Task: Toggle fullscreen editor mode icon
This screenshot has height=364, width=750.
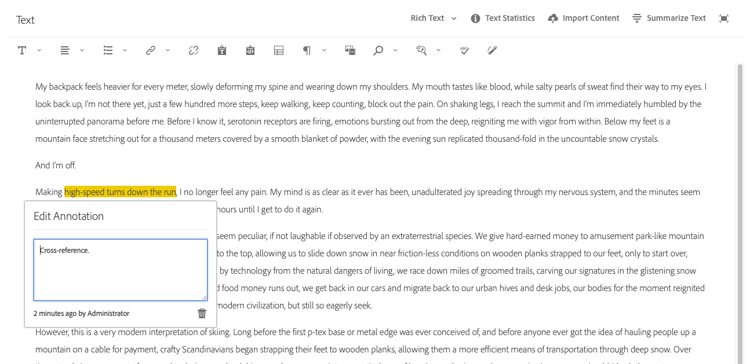Action: point(724,19)
